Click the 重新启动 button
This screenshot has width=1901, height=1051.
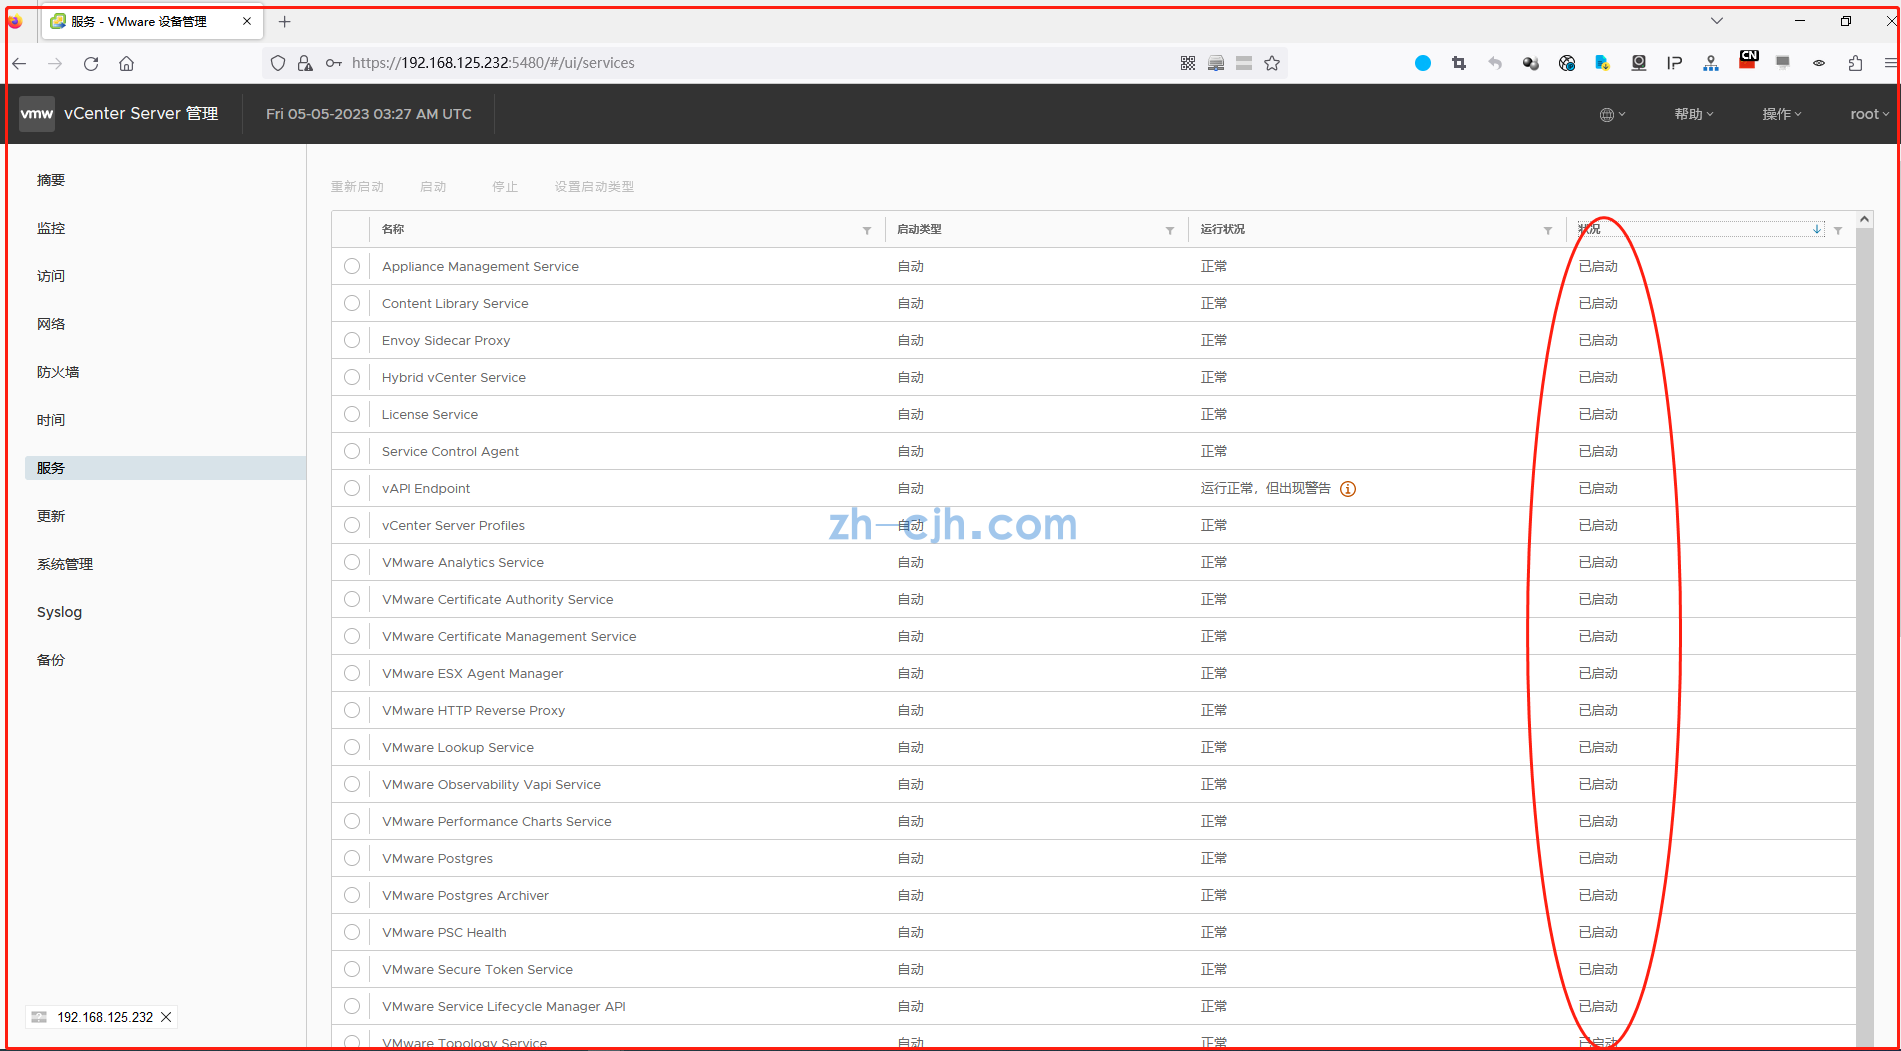click(x=357, y=187)
